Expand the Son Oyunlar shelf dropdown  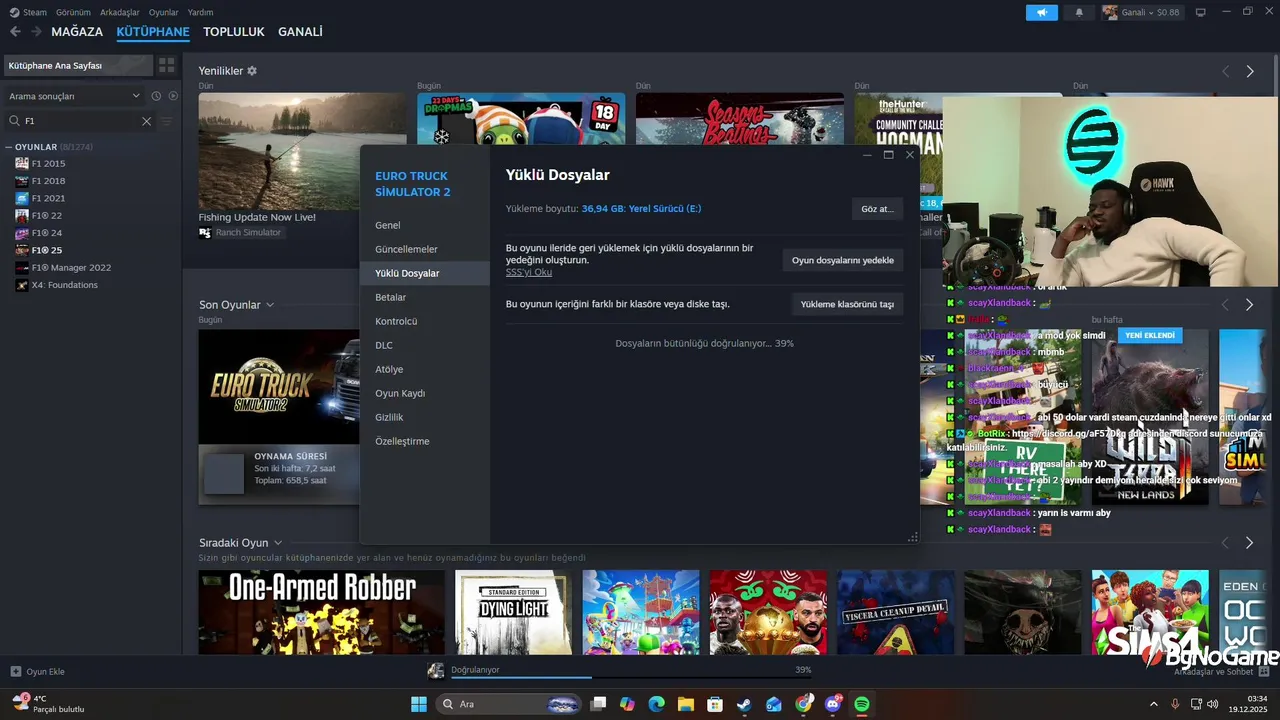coord(270,305)
